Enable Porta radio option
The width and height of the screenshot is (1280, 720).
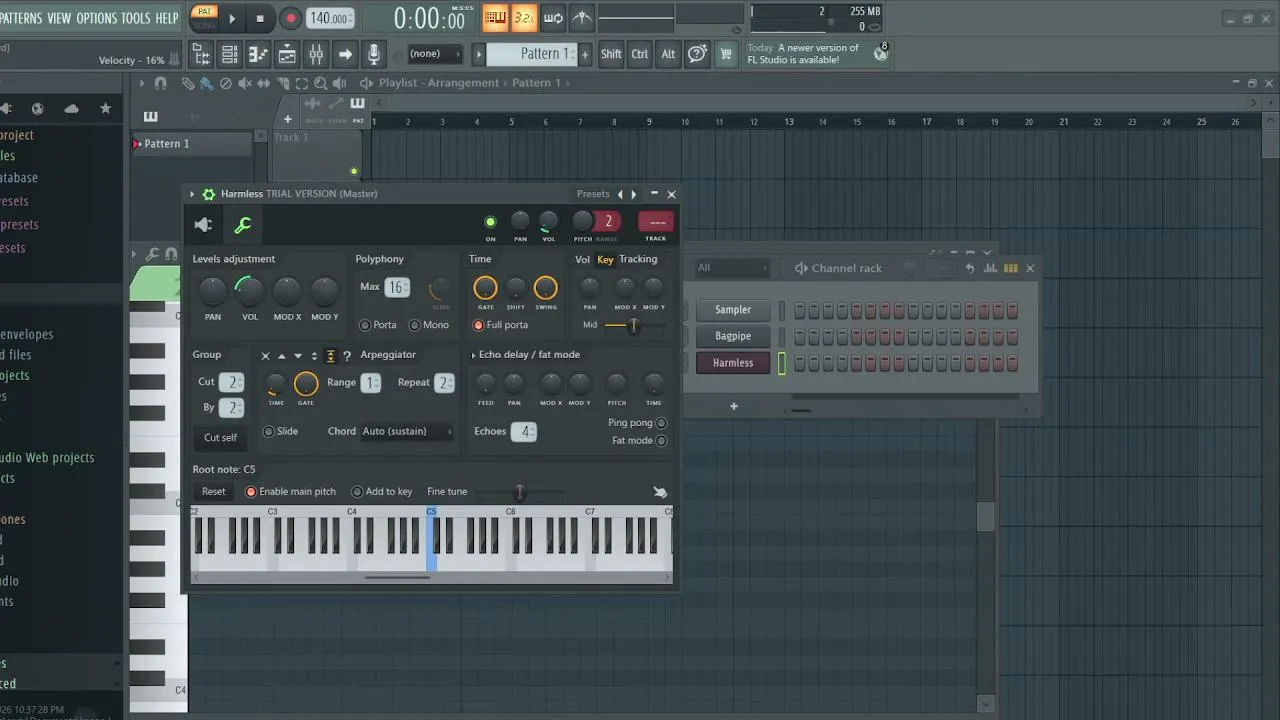(365, 325)
